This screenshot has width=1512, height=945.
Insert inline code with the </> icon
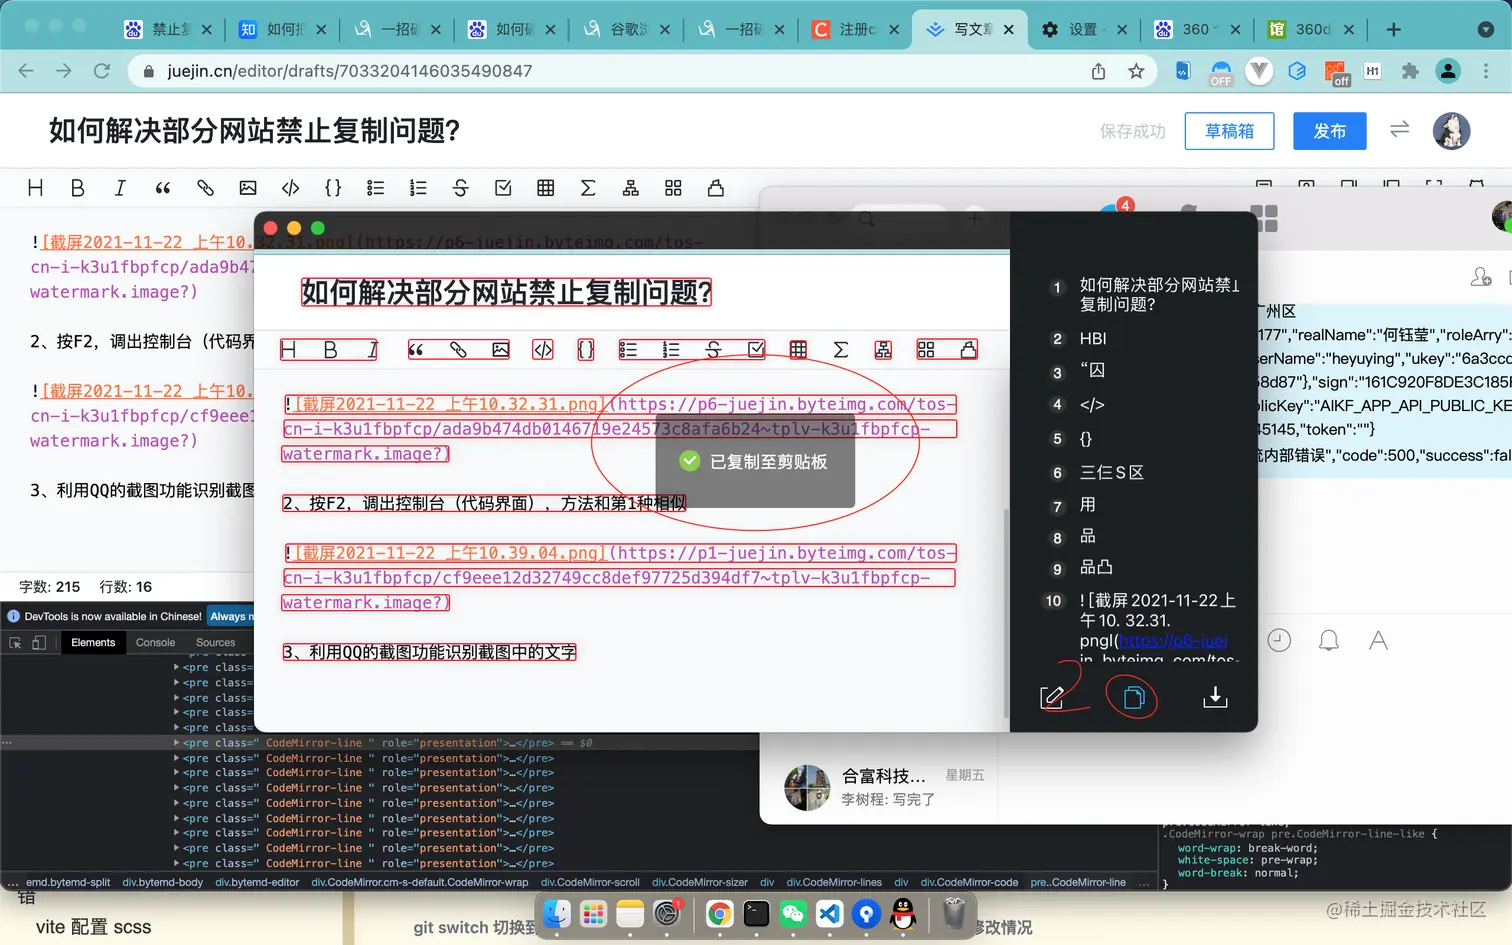coord(290,187)
